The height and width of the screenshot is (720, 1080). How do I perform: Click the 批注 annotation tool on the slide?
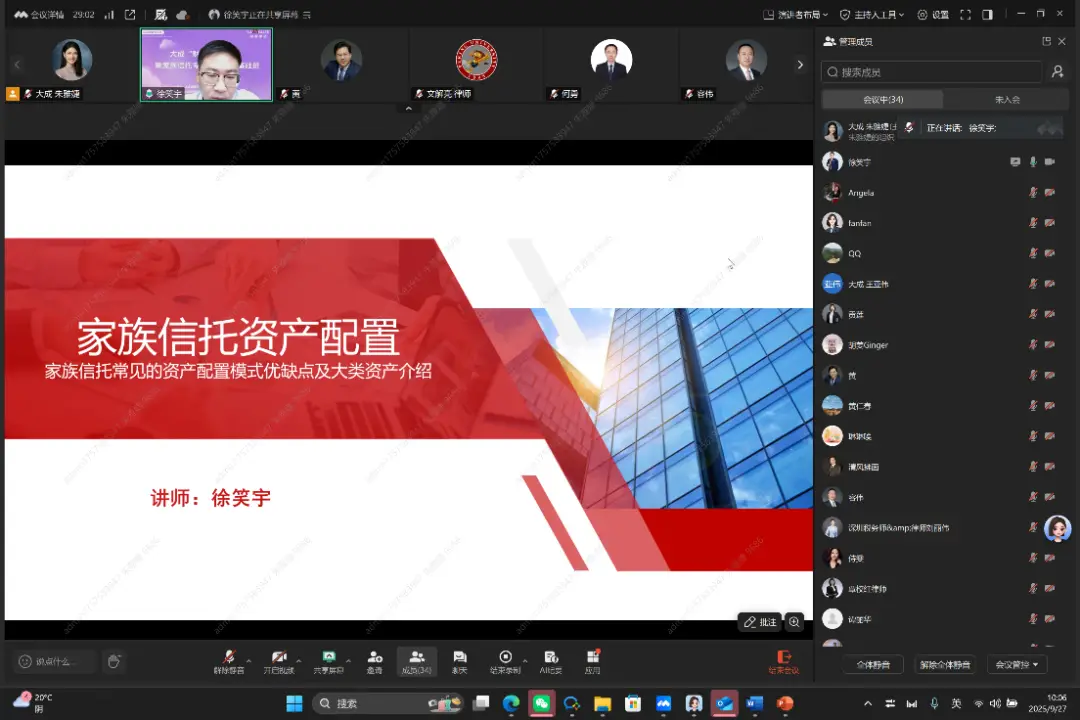(761, 622)
